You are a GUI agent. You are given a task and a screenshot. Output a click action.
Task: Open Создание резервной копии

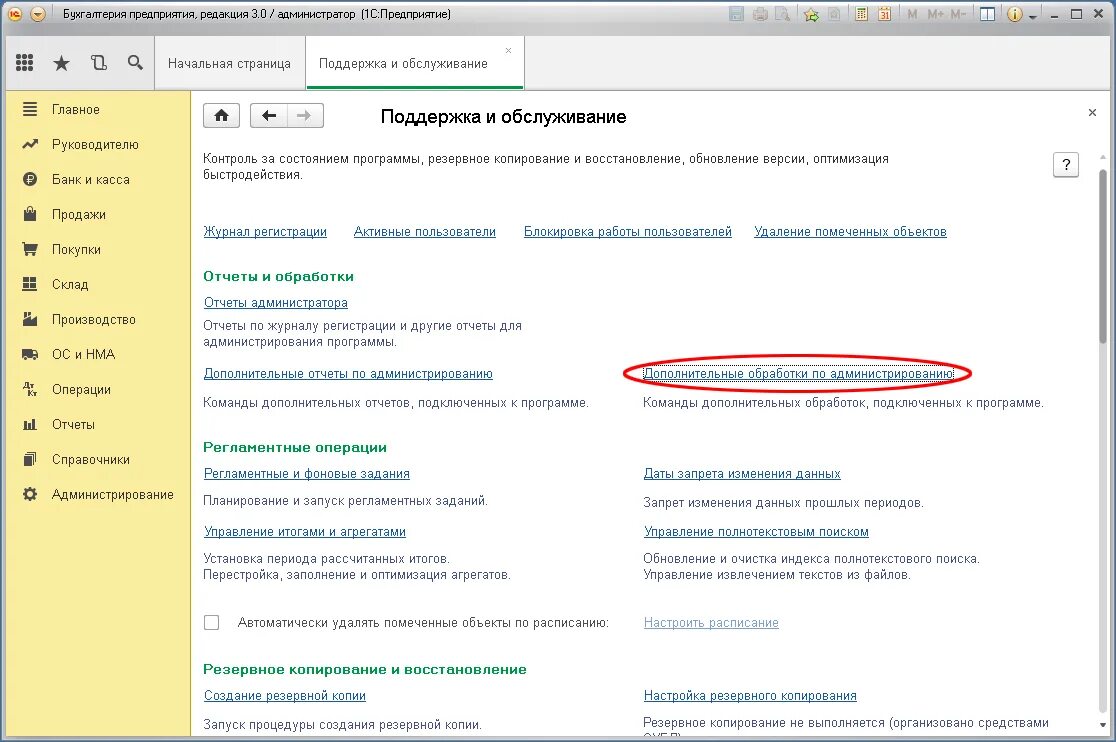click(285, 695)
